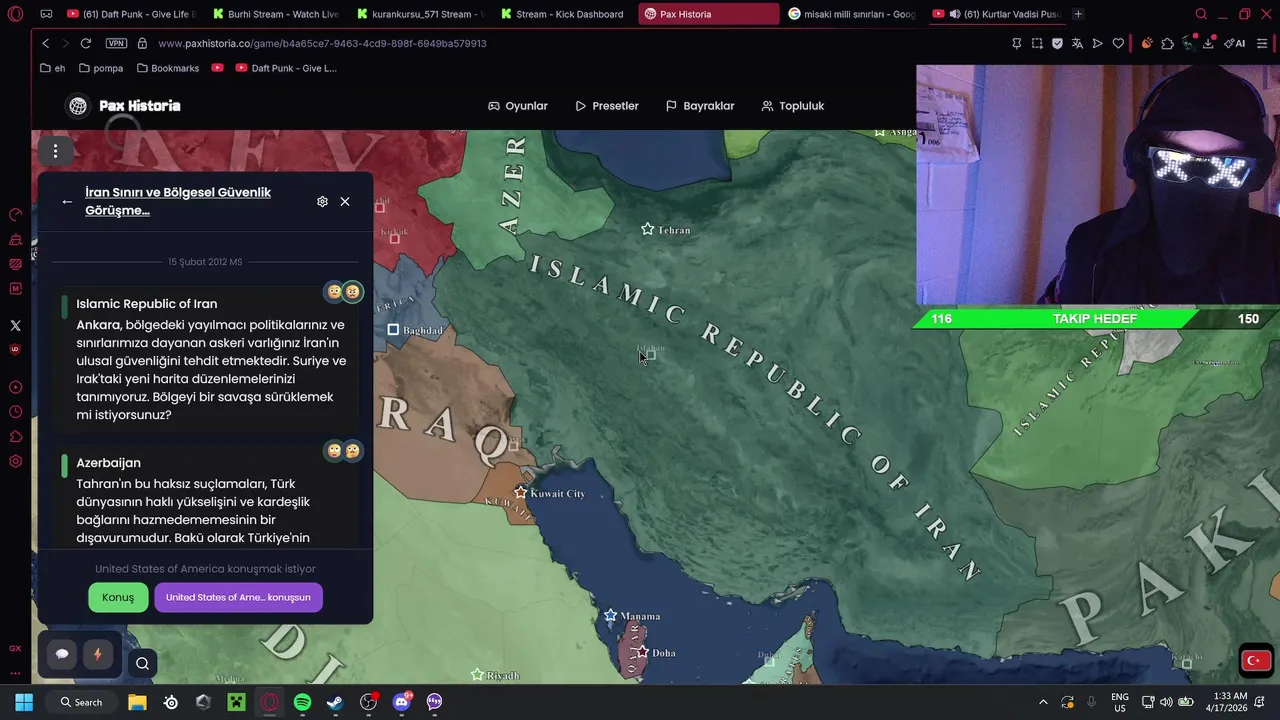1280x720 pixels.
Task: Open File Explorer from the taskbar
Action: [x=137, y=702]
